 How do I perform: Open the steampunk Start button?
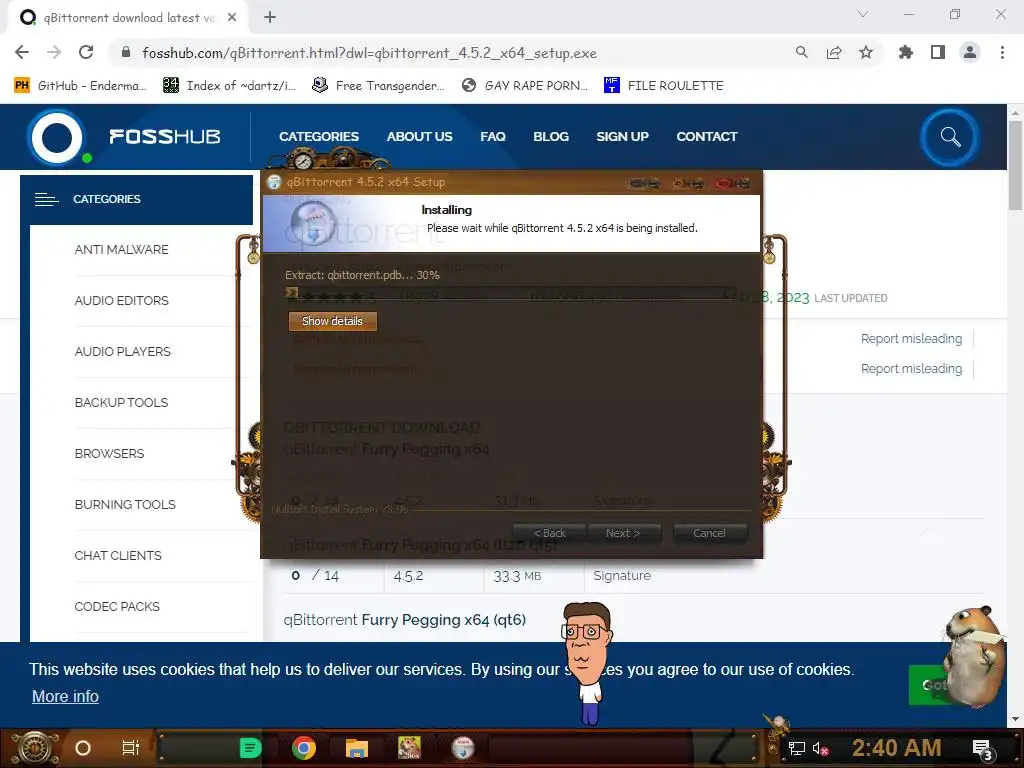[x=34, y=748]
